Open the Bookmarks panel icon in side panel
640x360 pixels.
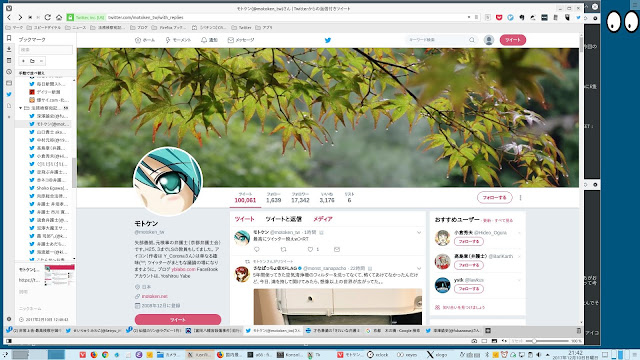coord(9,38)
